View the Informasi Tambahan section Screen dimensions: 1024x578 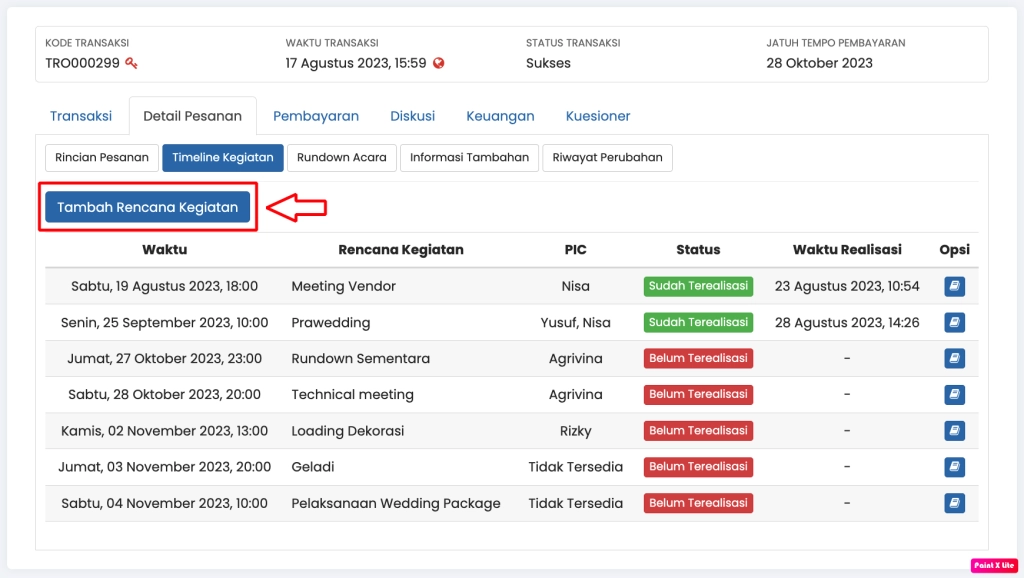click(470, 158)
